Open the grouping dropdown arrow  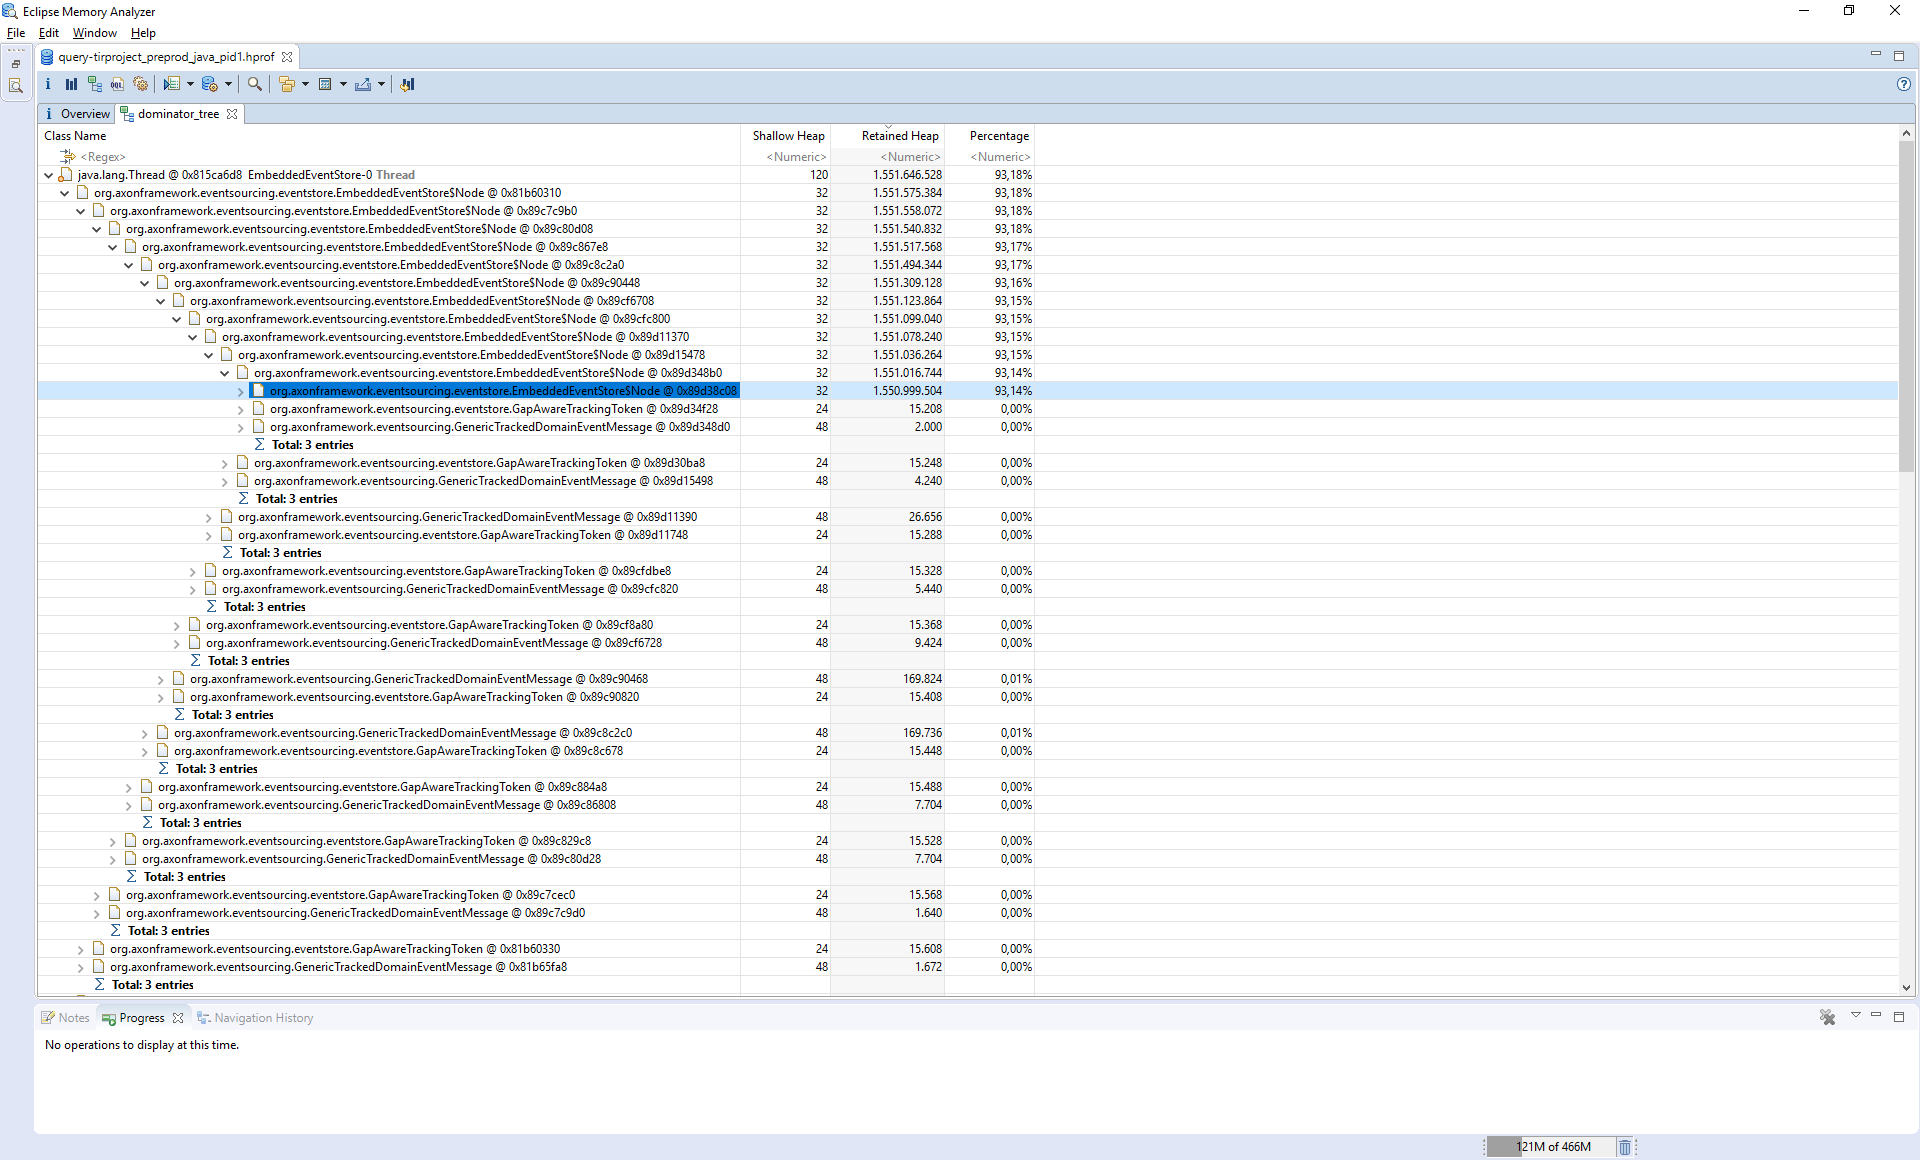[x=305, y=84]
